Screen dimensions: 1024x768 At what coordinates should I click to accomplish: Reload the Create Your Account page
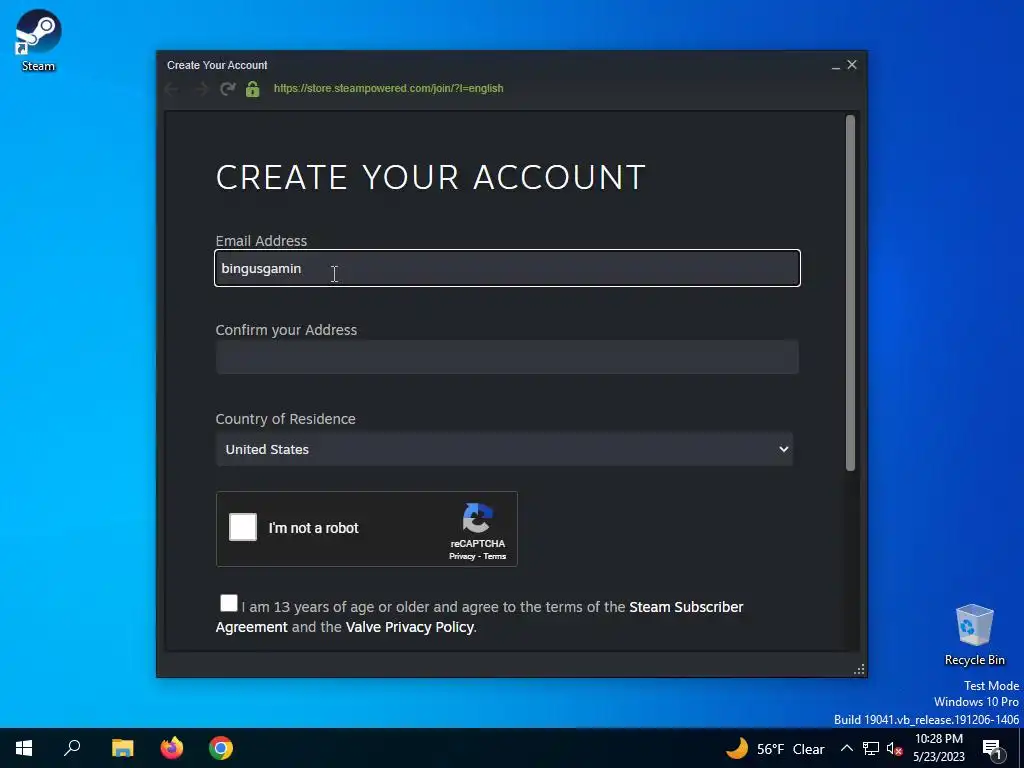point(227,89)
